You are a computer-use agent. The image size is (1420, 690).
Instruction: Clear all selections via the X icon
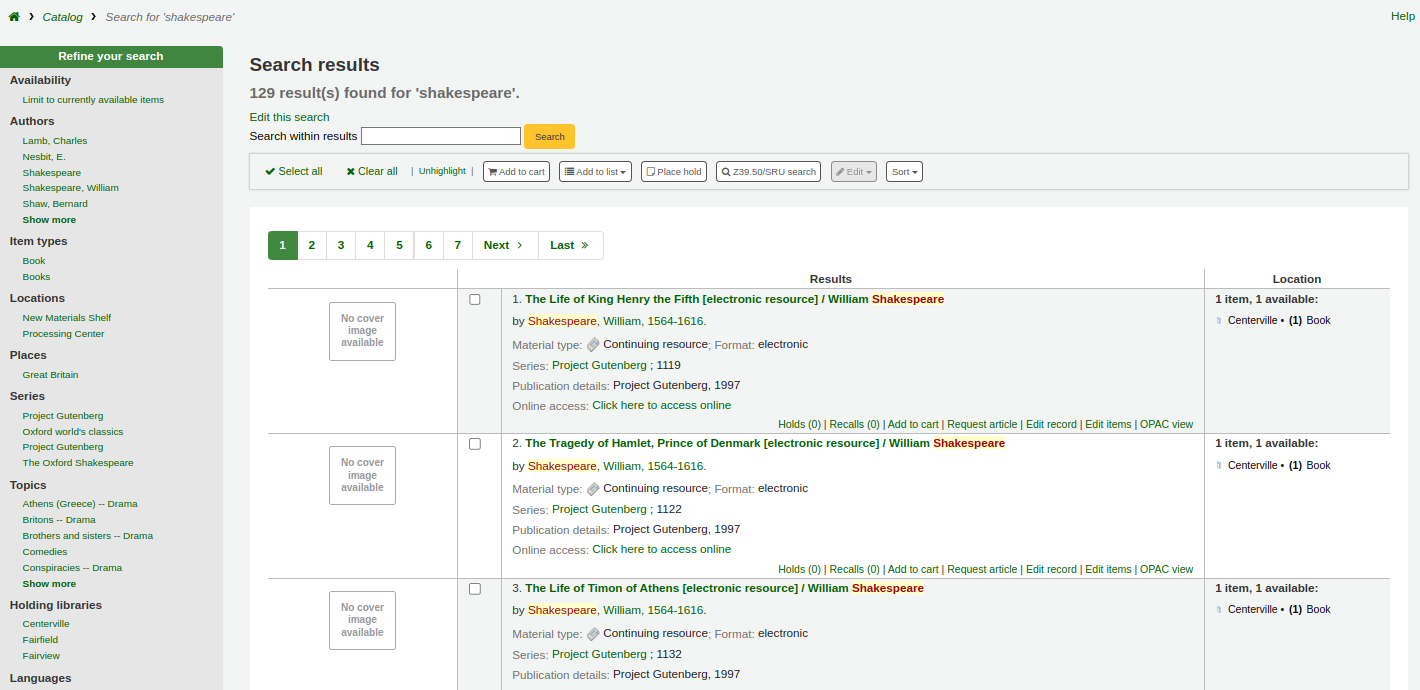pyautogui.click(x=349, y=171)
